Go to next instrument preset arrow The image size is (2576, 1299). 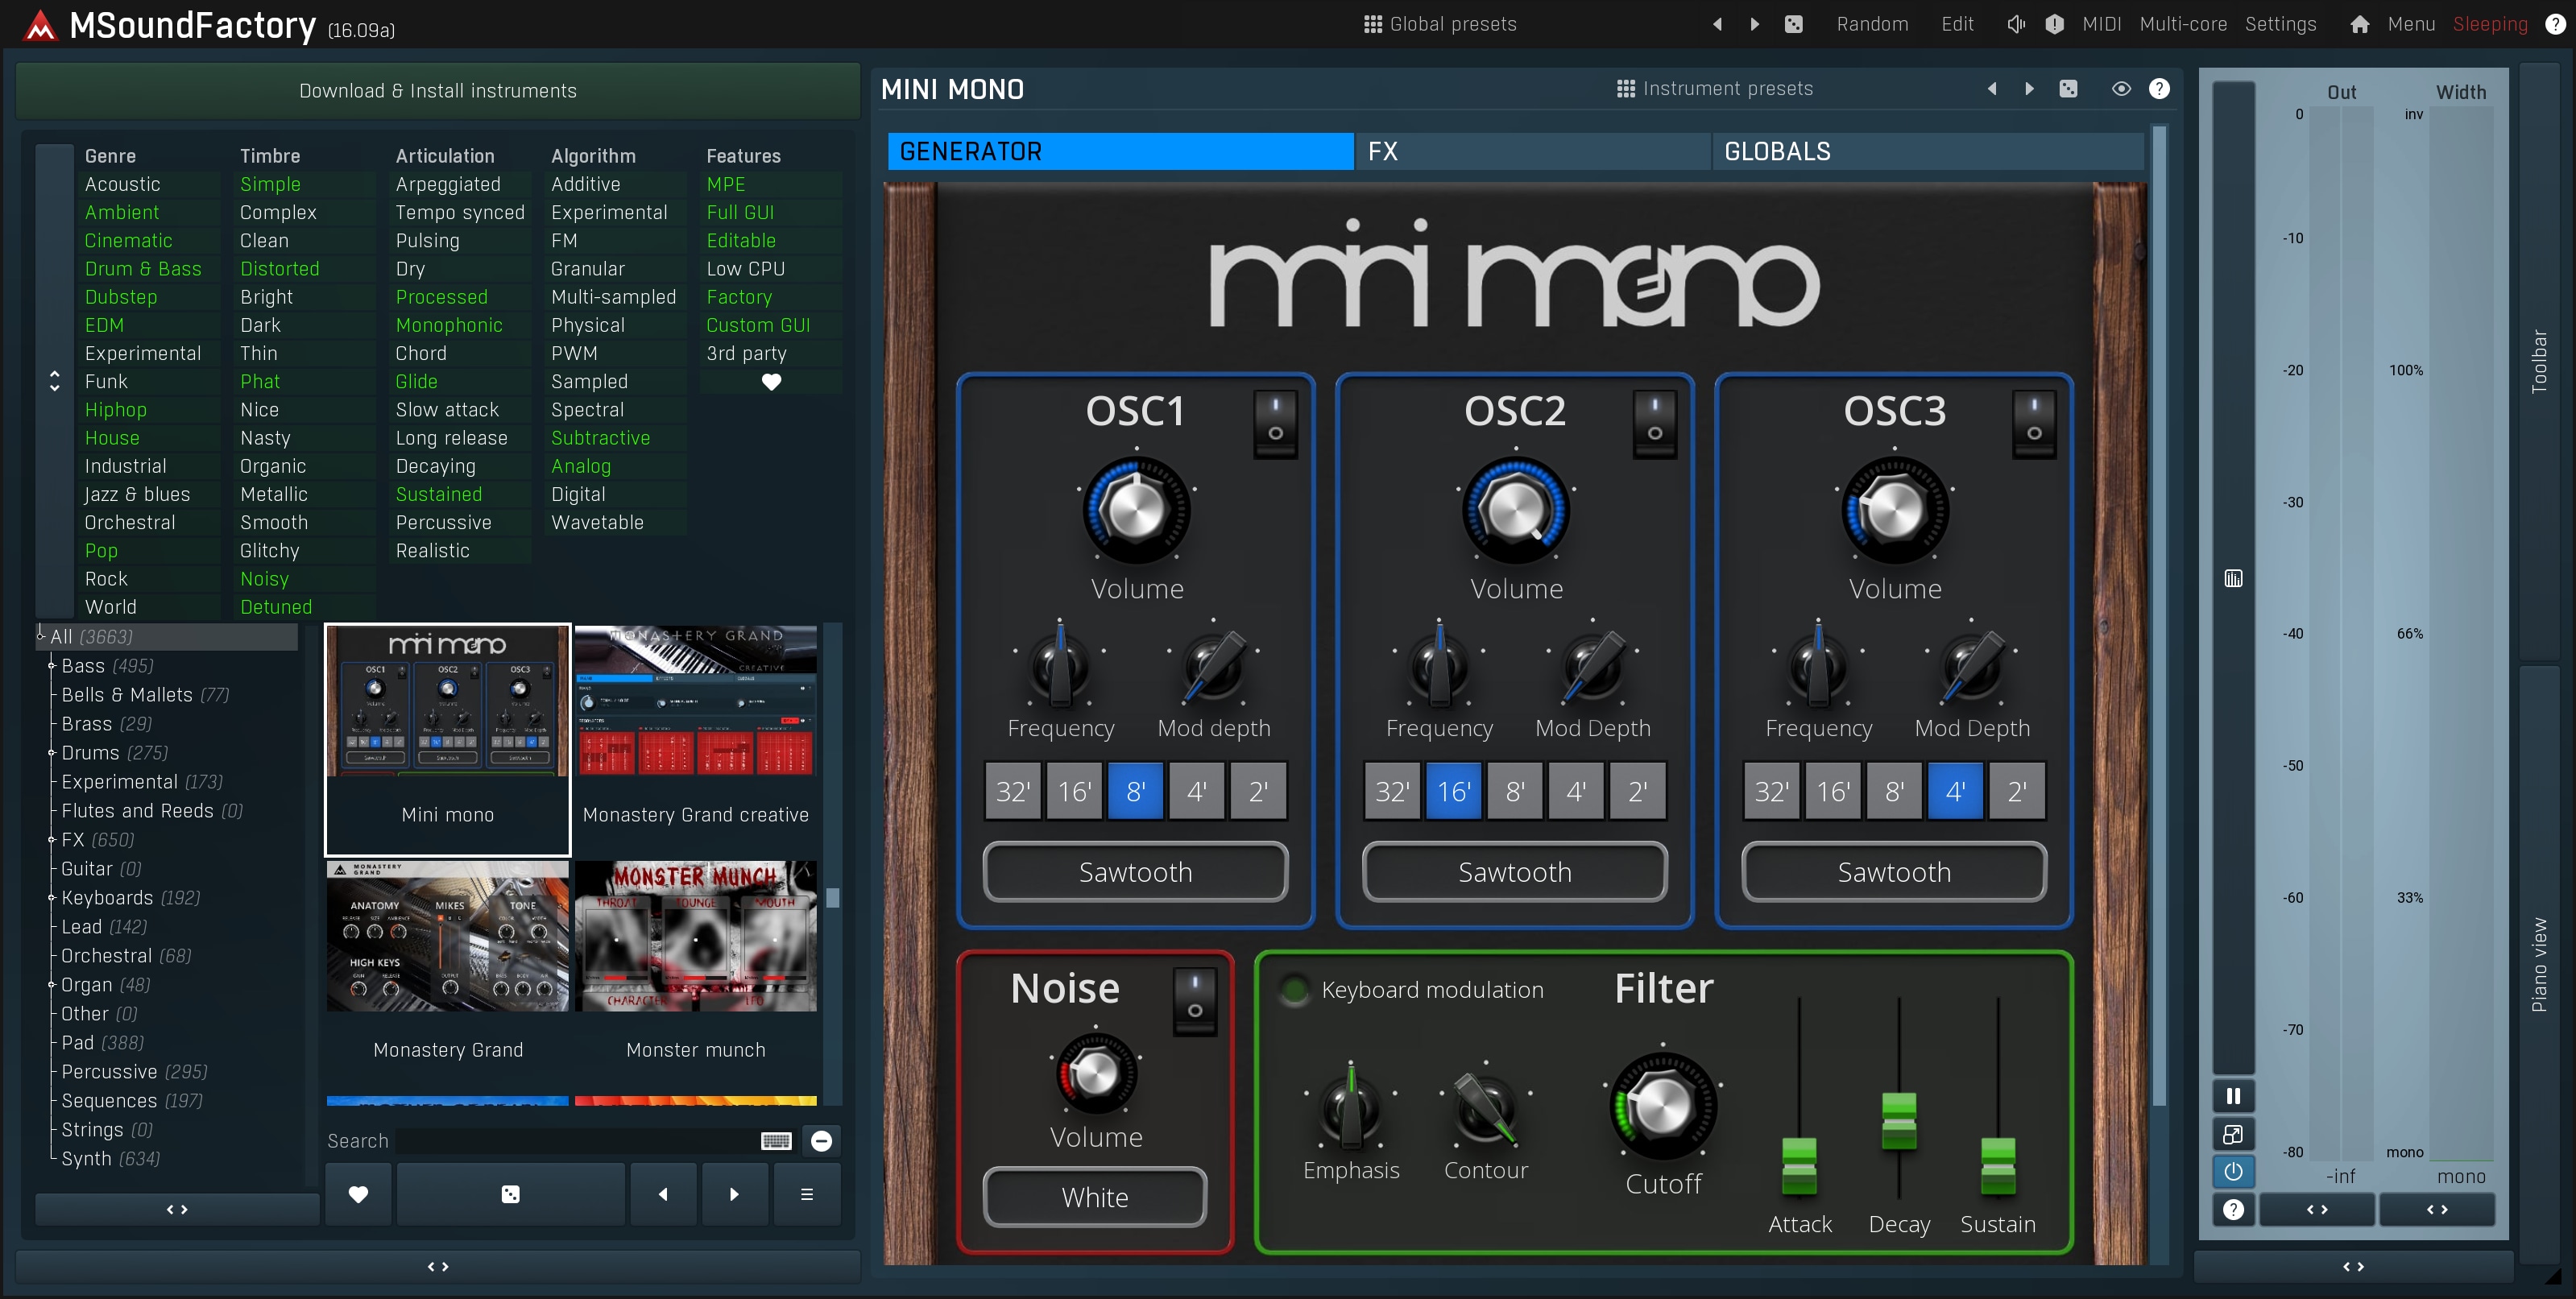click(2029, 89)
